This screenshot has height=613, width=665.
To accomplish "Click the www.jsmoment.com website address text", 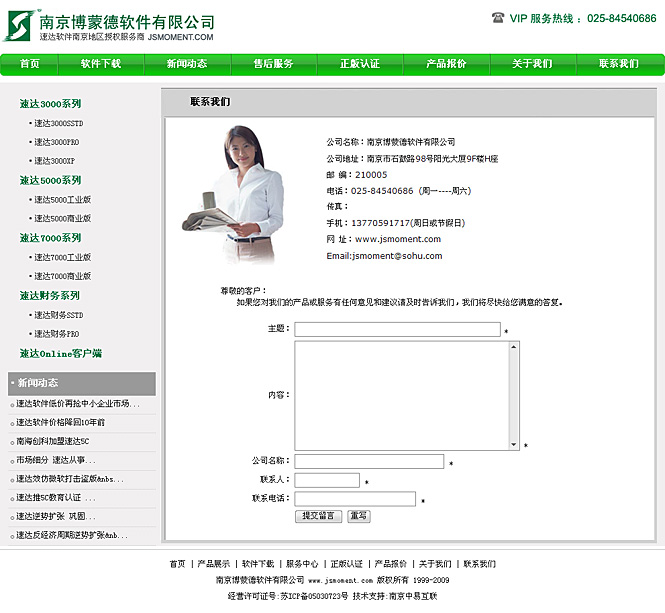I will 398,239.
